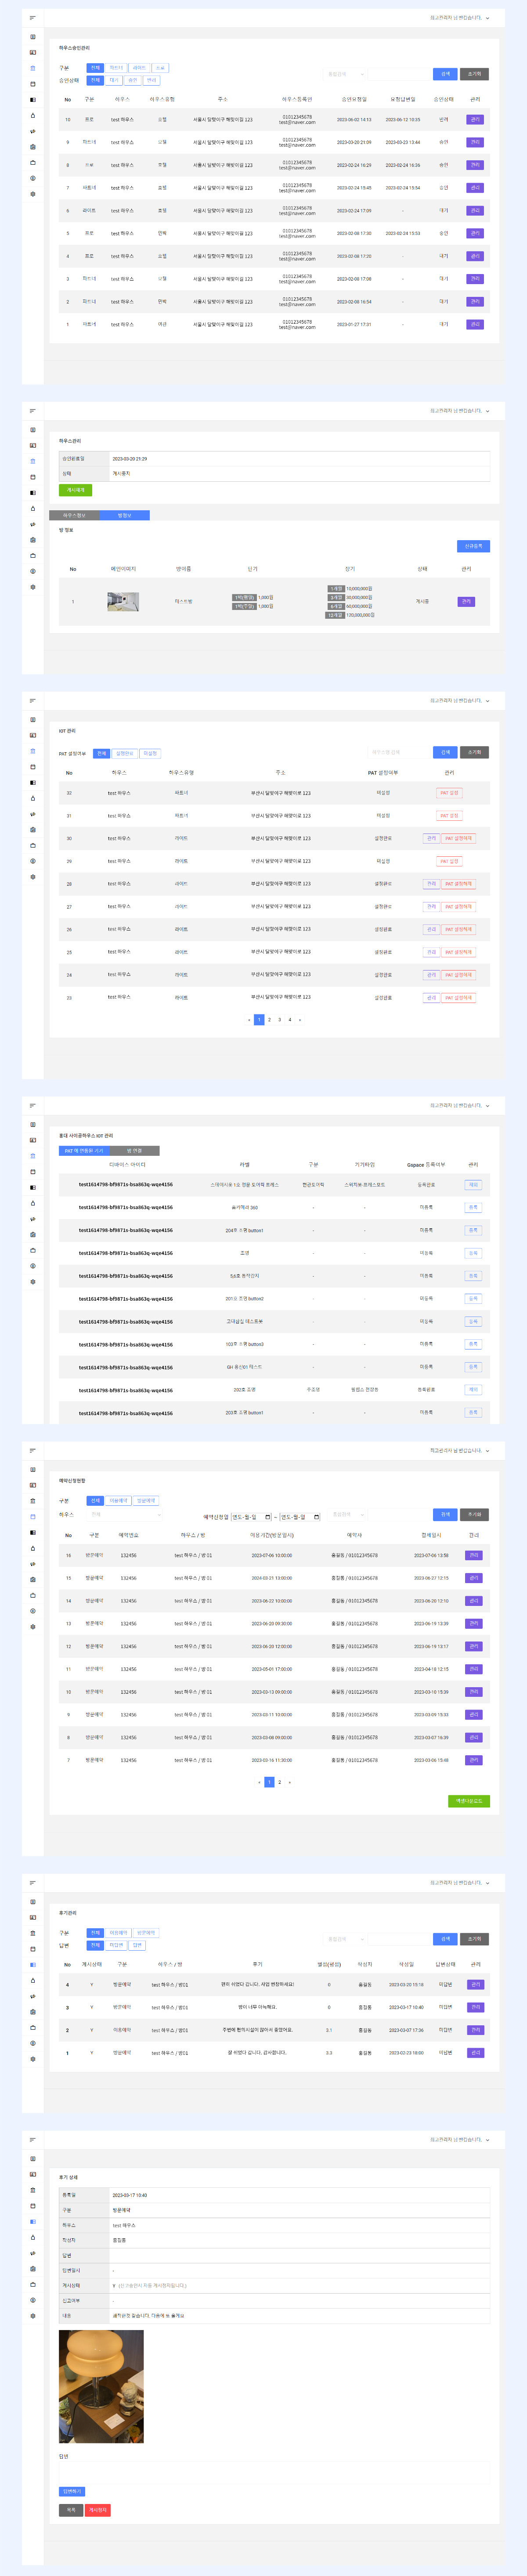Click hamburger menu icon on 하우스승인관리 page
527x2576 pixels.
coord(32,18)
